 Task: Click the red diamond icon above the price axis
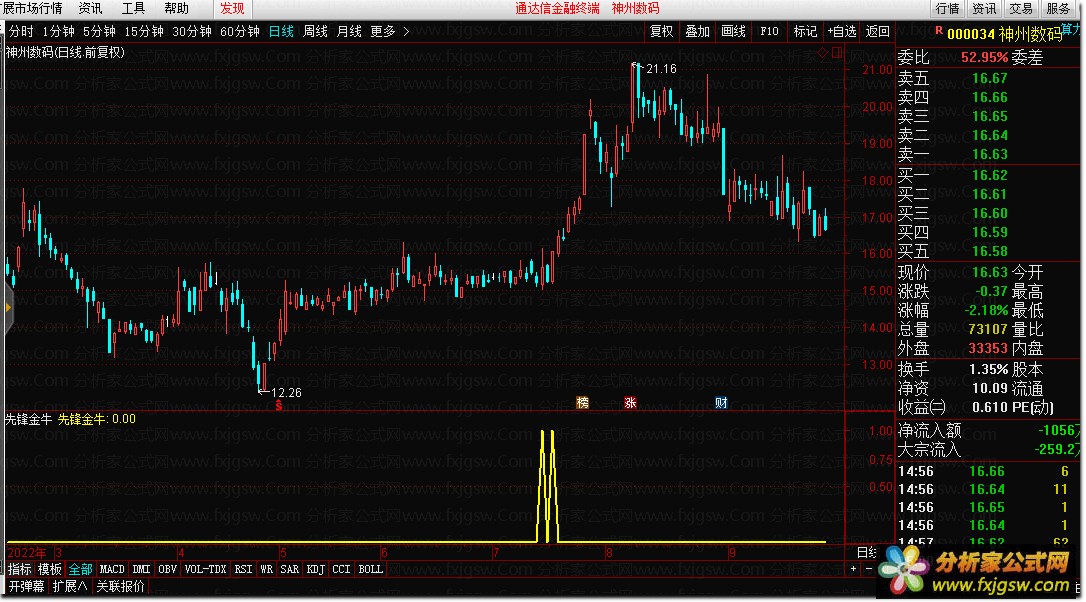tap(823, 53)
